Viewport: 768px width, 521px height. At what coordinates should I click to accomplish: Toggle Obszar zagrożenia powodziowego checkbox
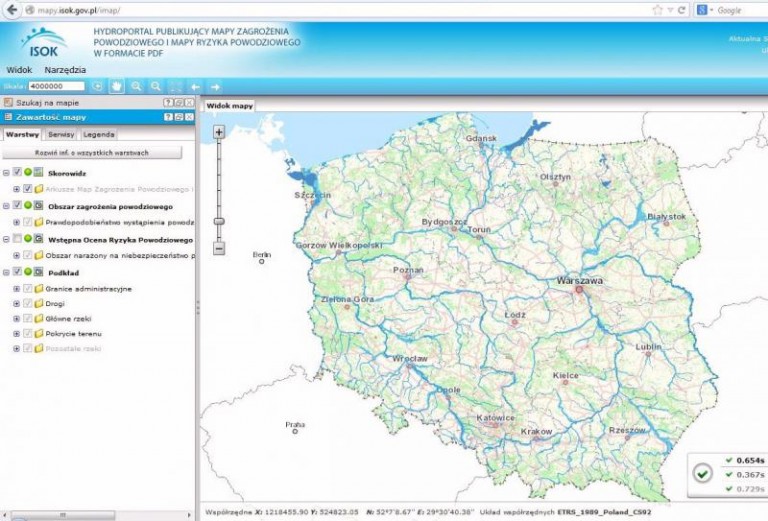pyautogui.click(x=17, y=205)
